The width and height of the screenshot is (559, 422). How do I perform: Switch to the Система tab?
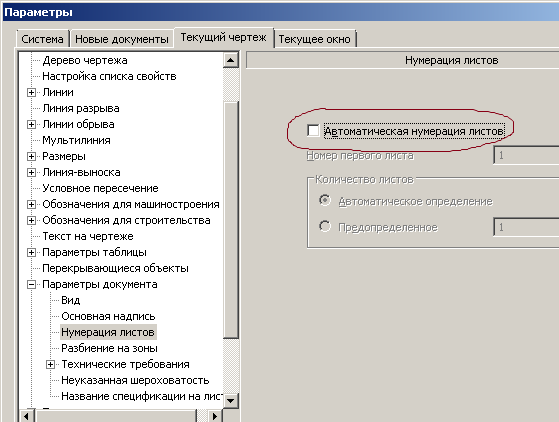(x=42, y=39)
